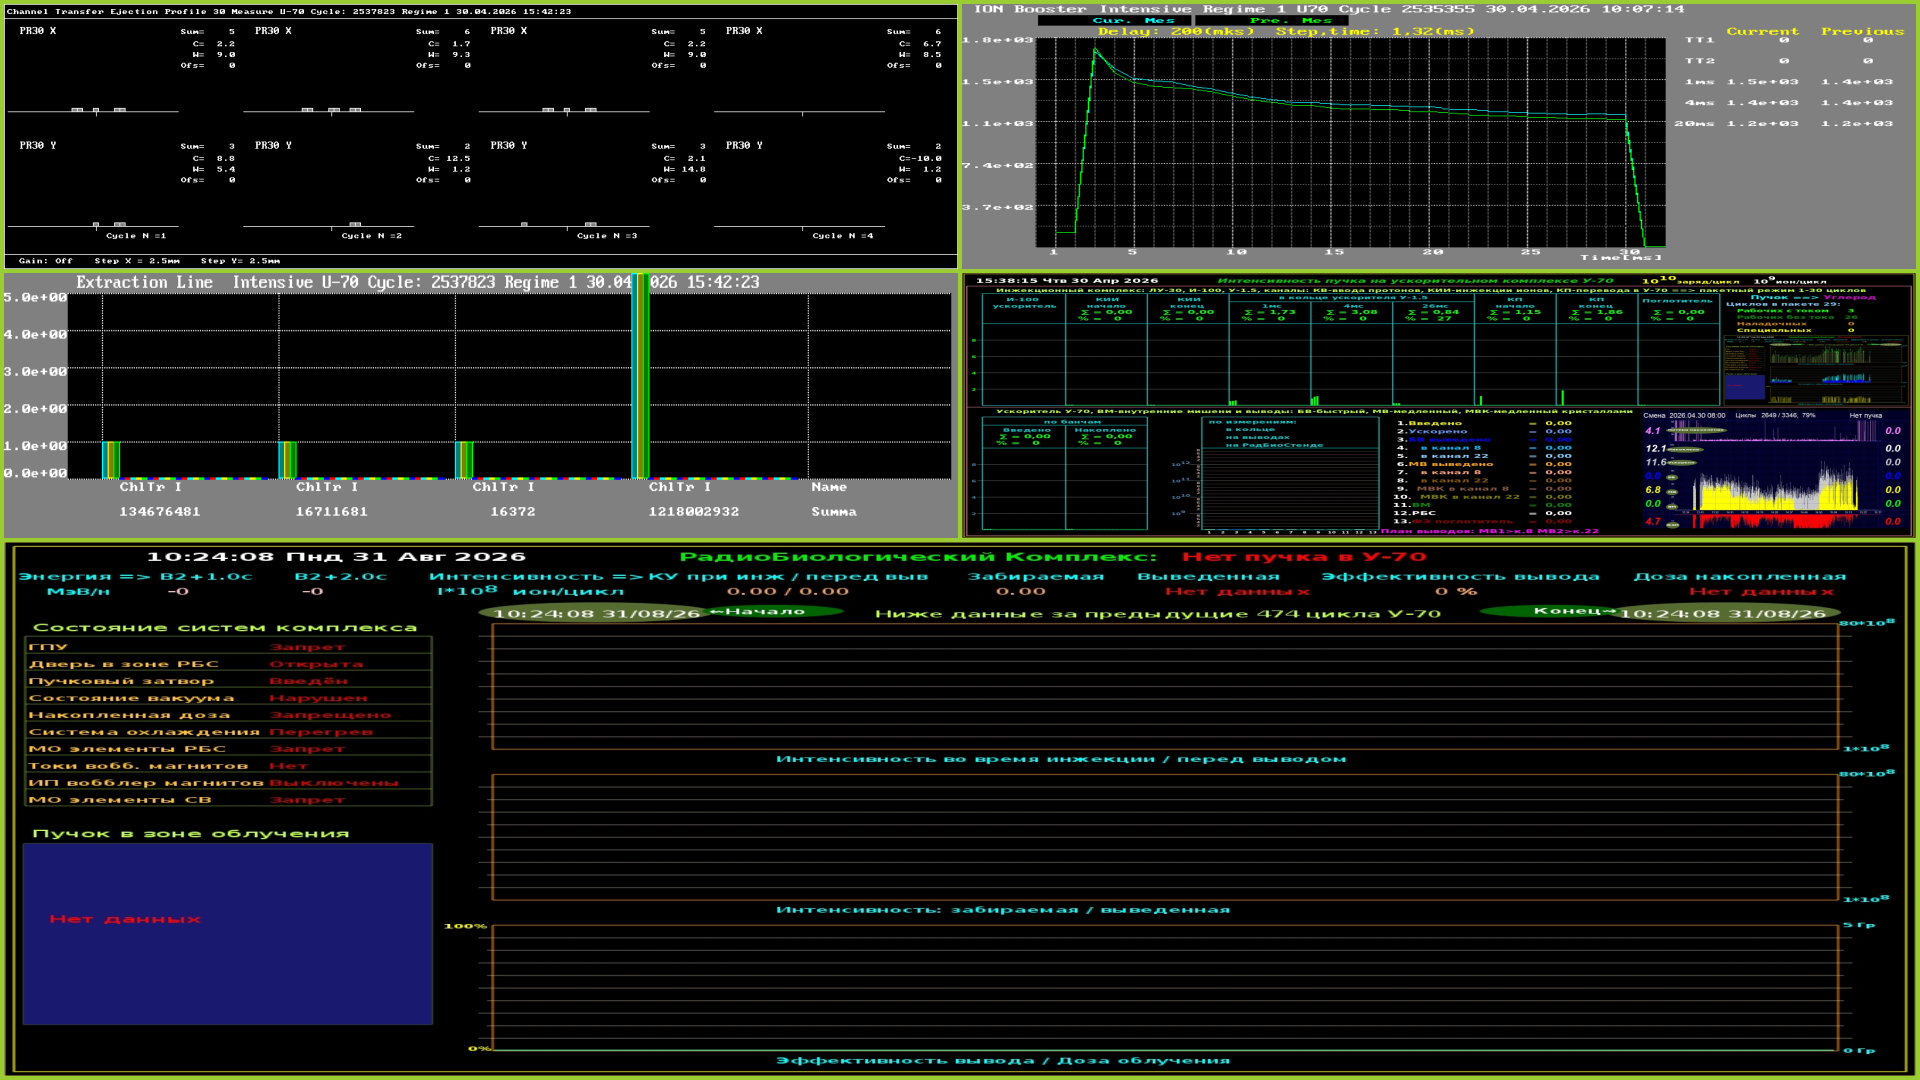Click the tallest green bar in Extraction Line chart

pyautogui.click(x=641, y=377)
